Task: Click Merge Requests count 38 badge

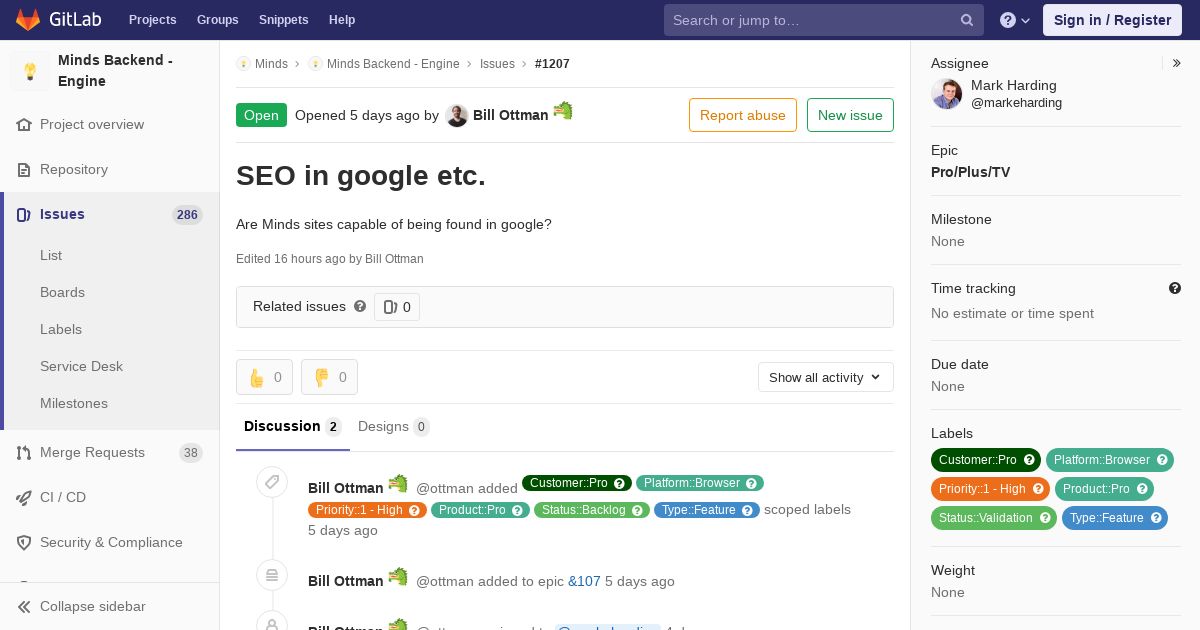Action: pos(190,453)
